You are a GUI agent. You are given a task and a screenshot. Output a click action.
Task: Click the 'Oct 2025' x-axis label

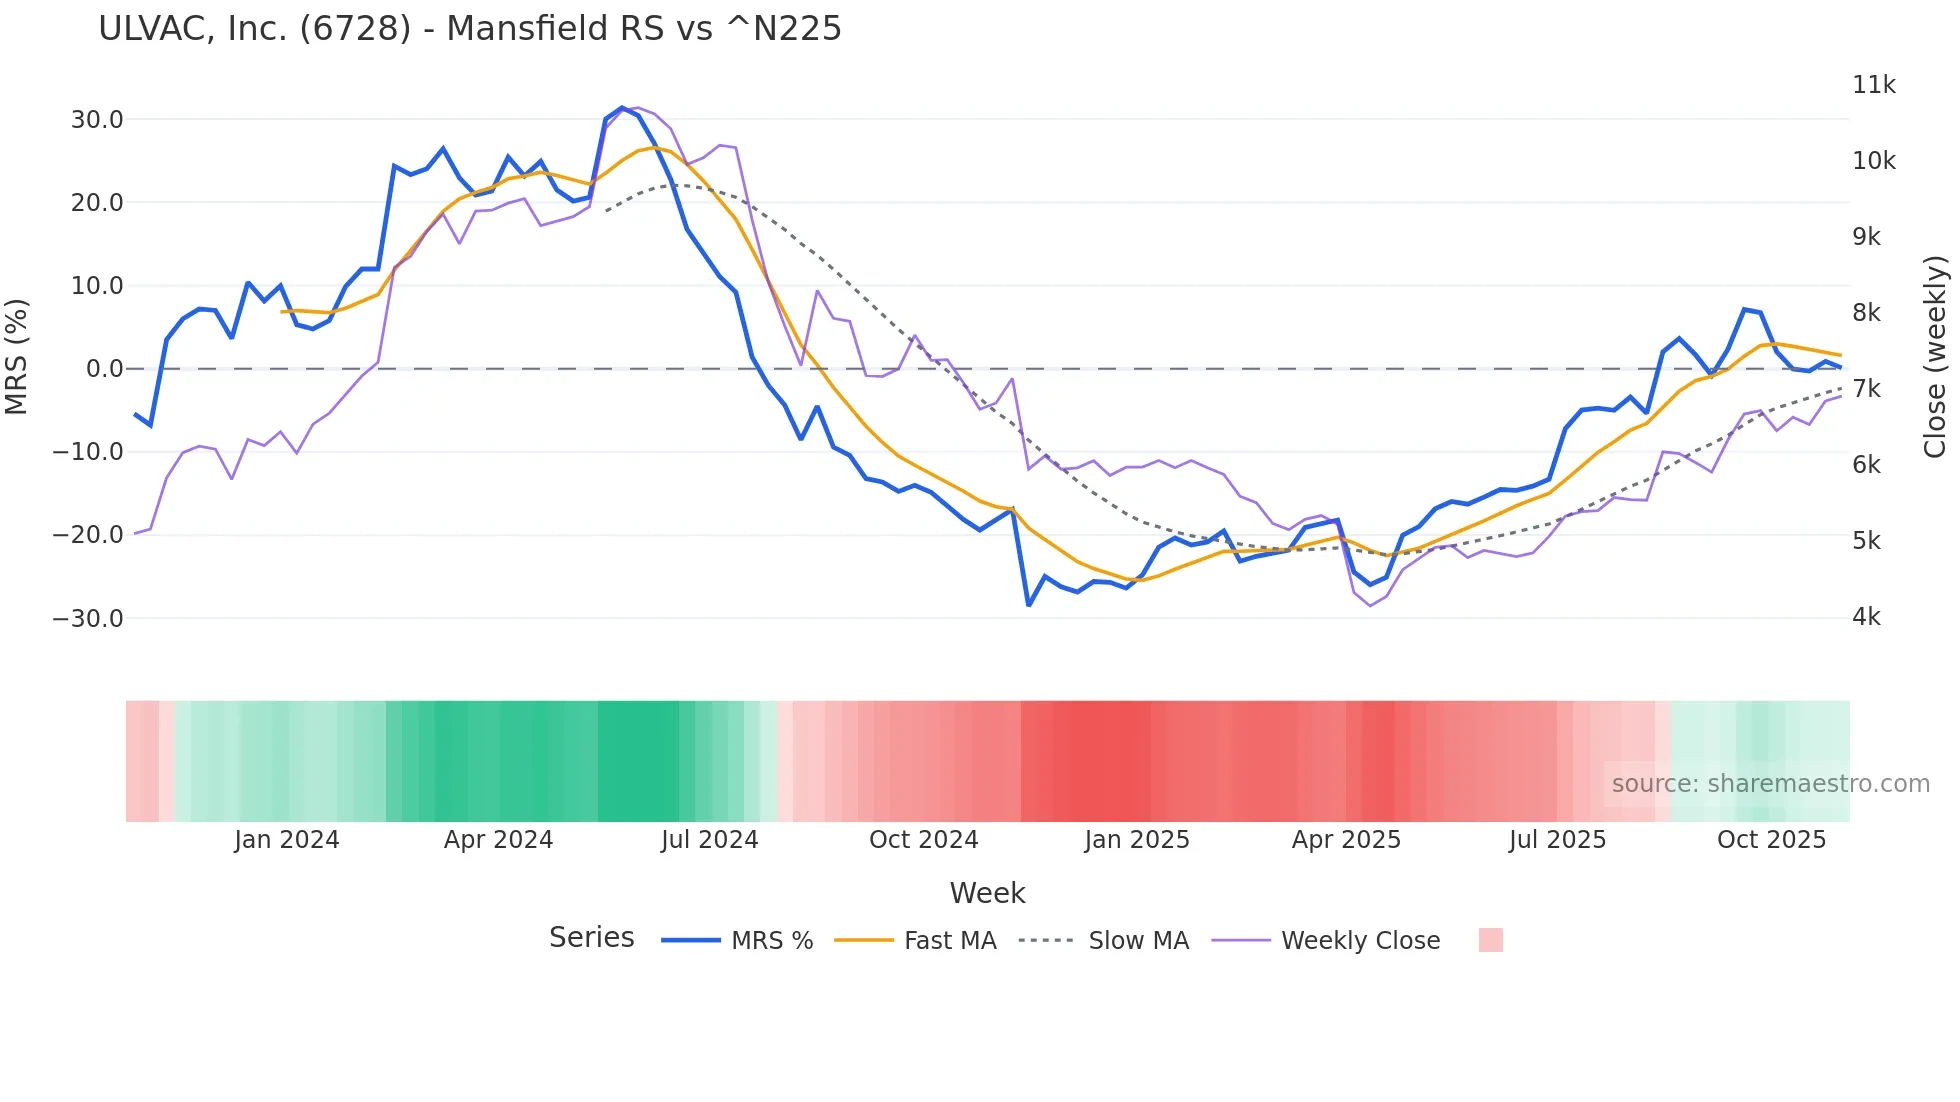click(1772, 840)
